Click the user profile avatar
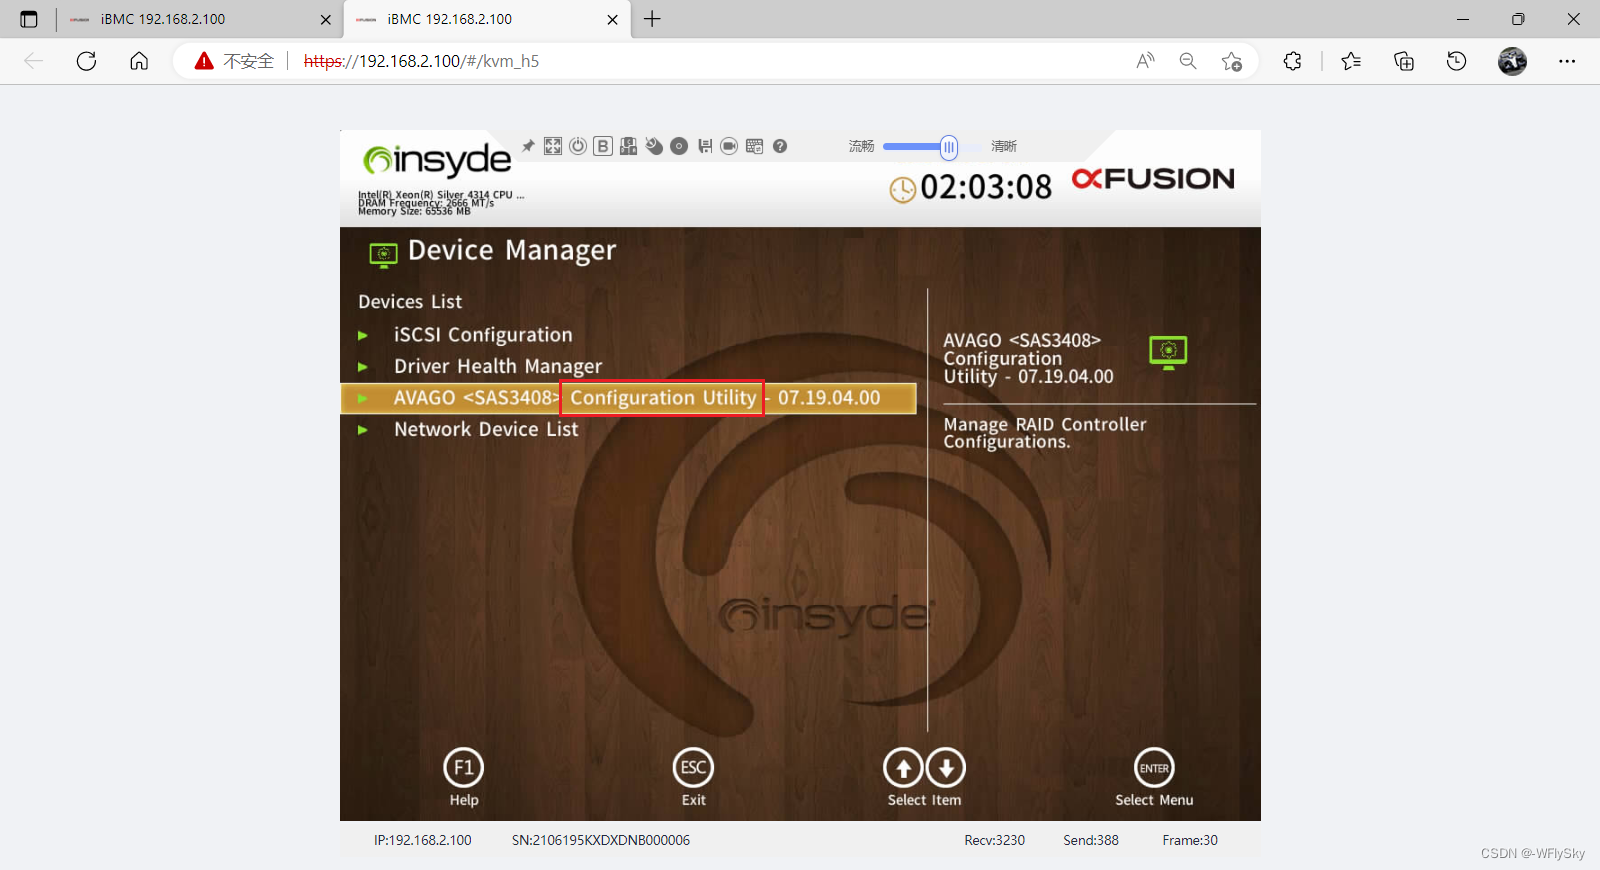The height and width of the screenshot is (870, 1600). (1512, 61)
